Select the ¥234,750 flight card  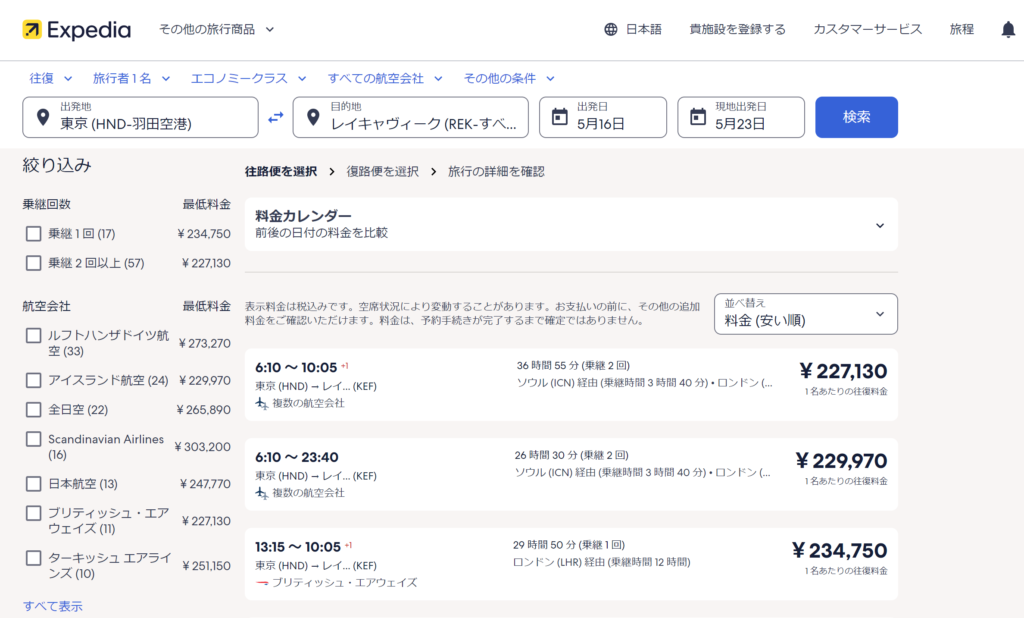coord(571,564)
